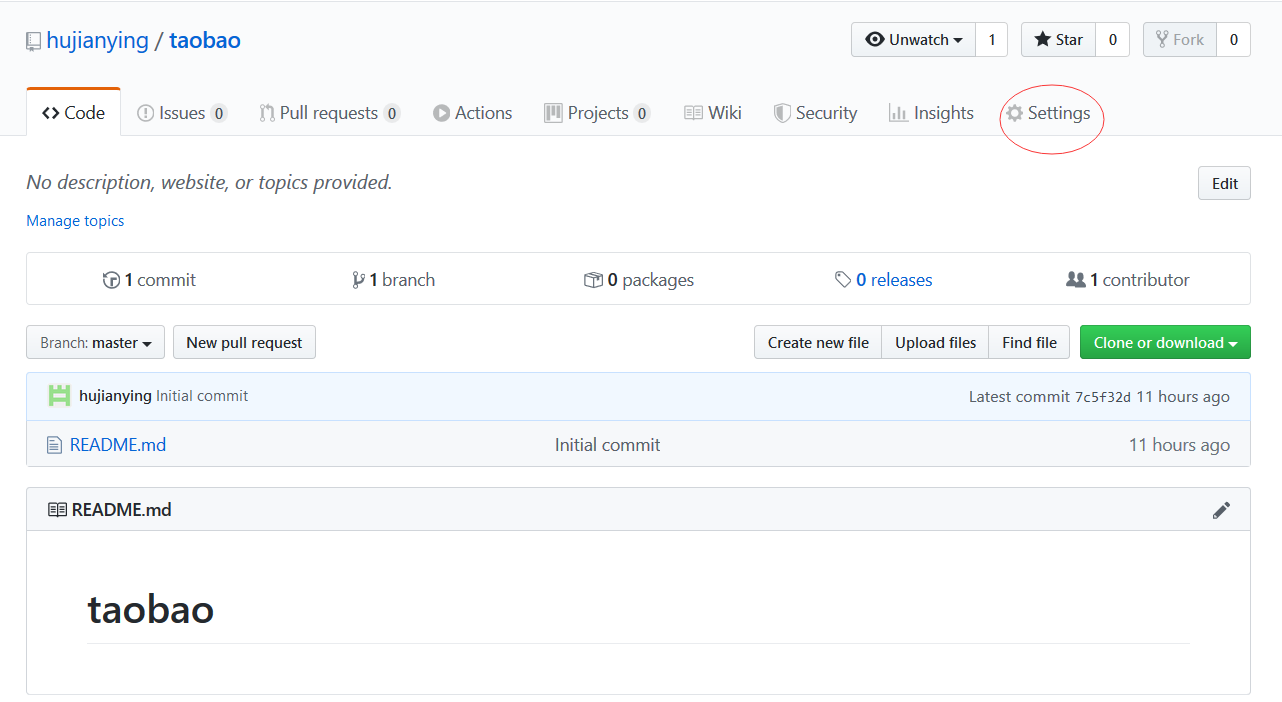The height and width of the screenshot is (702, 1282).
Task: Expand the Clone or download menu
Action: [1165, 343]
